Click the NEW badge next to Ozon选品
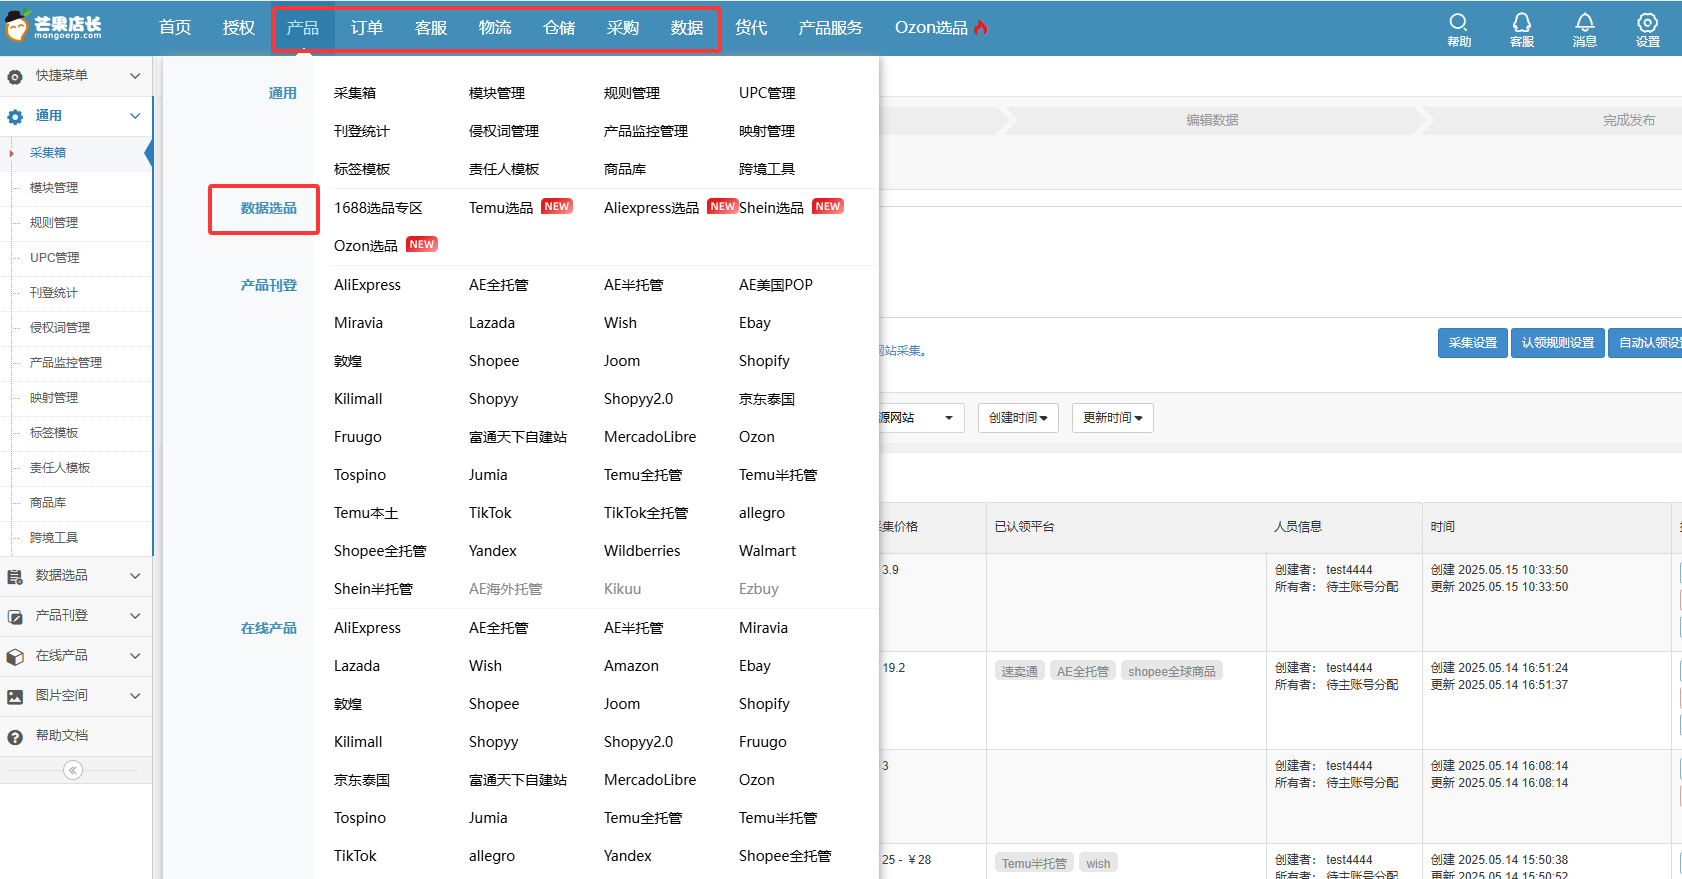The width and height of the screenshot is (1682, 879). pyautogui.click(x=422, y=244)
